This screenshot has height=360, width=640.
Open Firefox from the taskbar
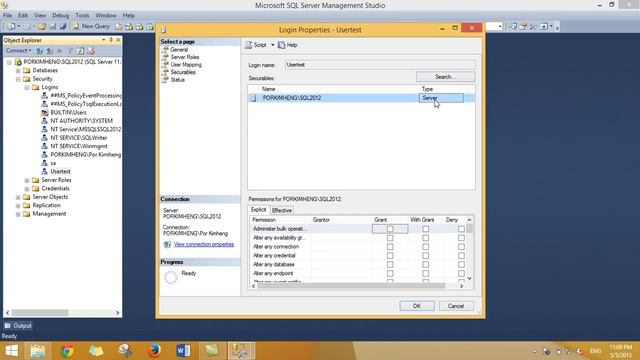(154, 351)
